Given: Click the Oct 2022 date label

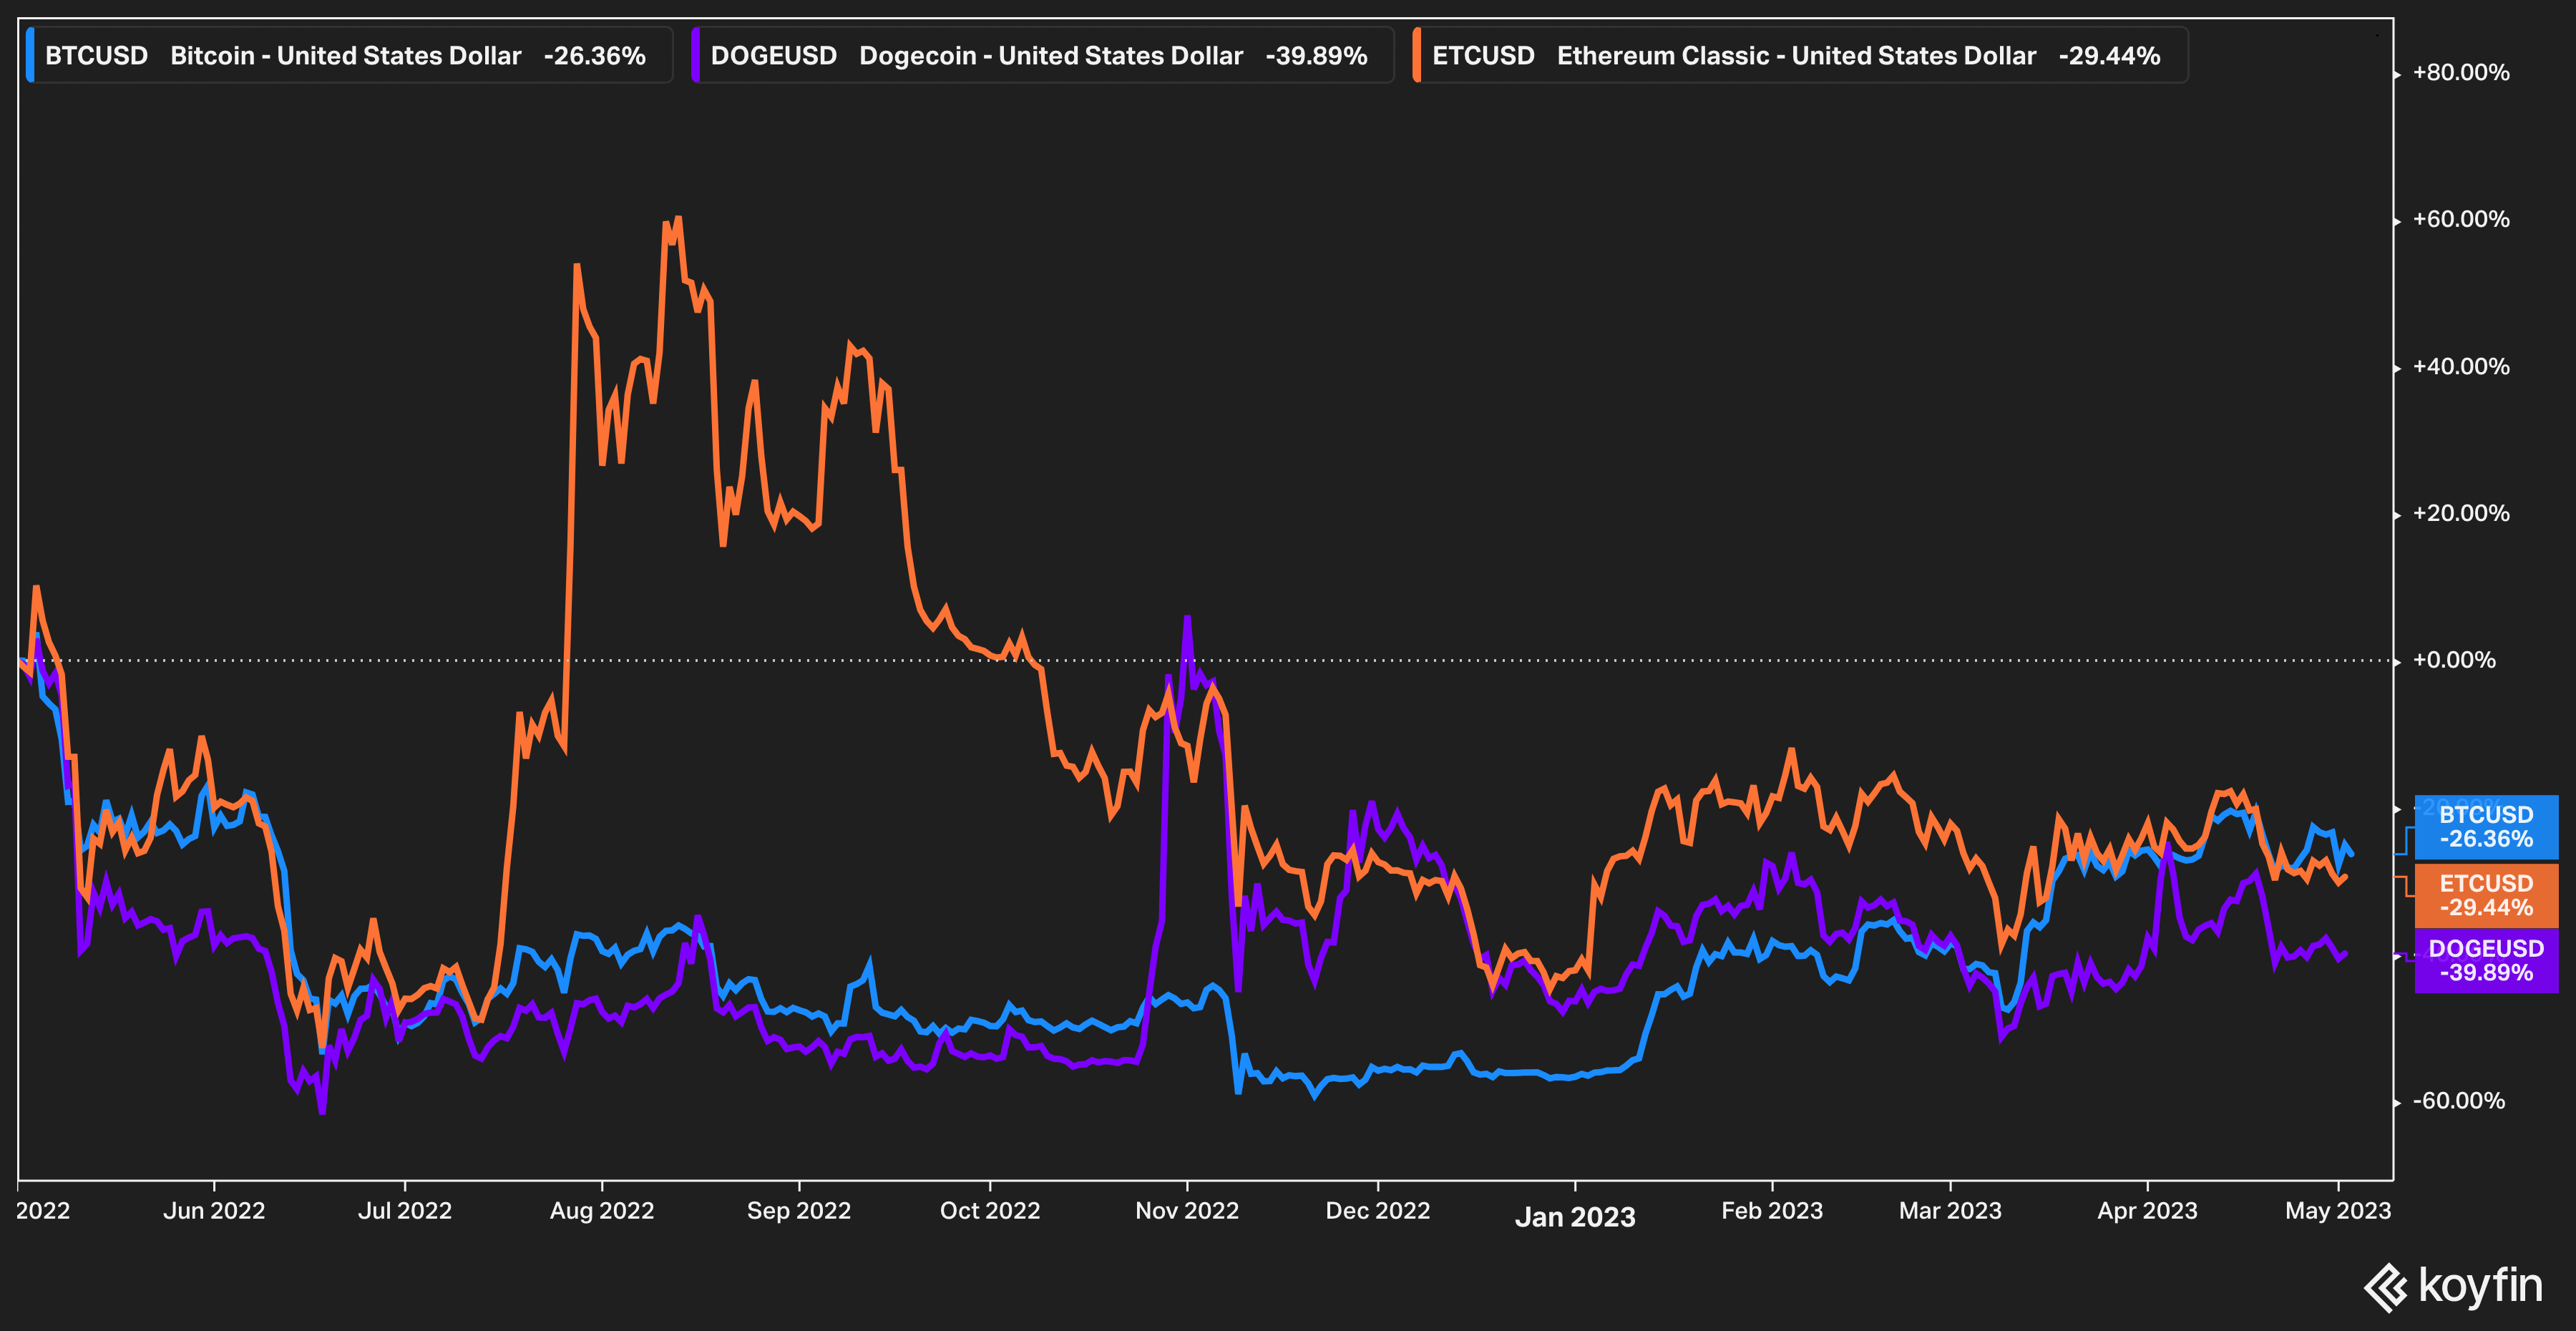Looking at the screenshot, I should [990, 1211].
